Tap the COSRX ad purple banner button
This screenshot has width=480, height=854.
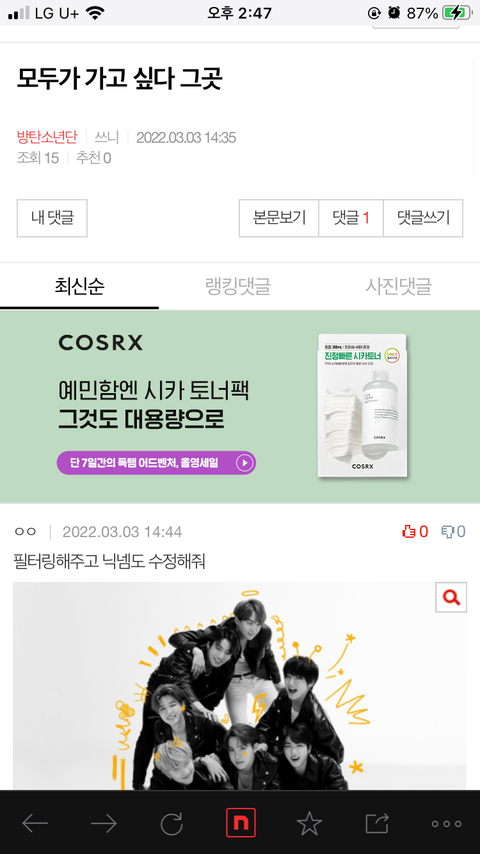coord(156,463)
